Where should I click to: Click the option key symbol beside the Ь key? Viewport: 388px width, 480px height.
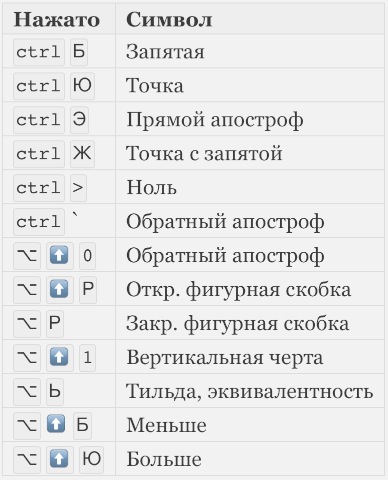27,391
